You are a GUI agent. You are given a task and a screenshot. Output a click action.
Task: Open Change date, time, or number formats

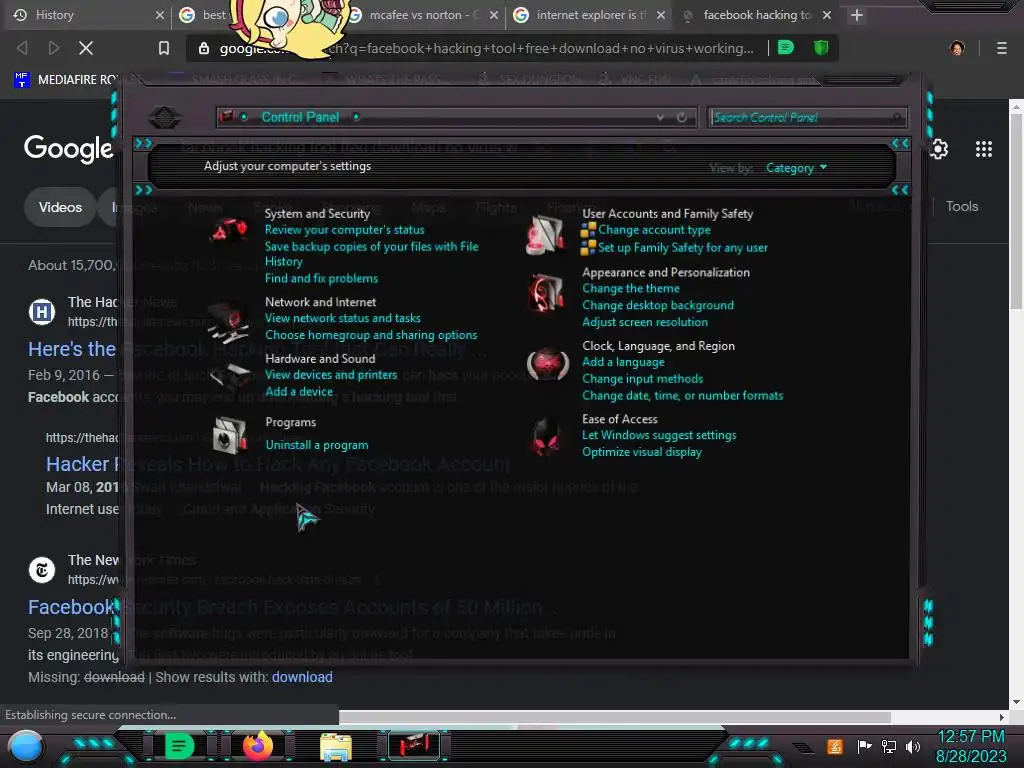click(682, 396)
